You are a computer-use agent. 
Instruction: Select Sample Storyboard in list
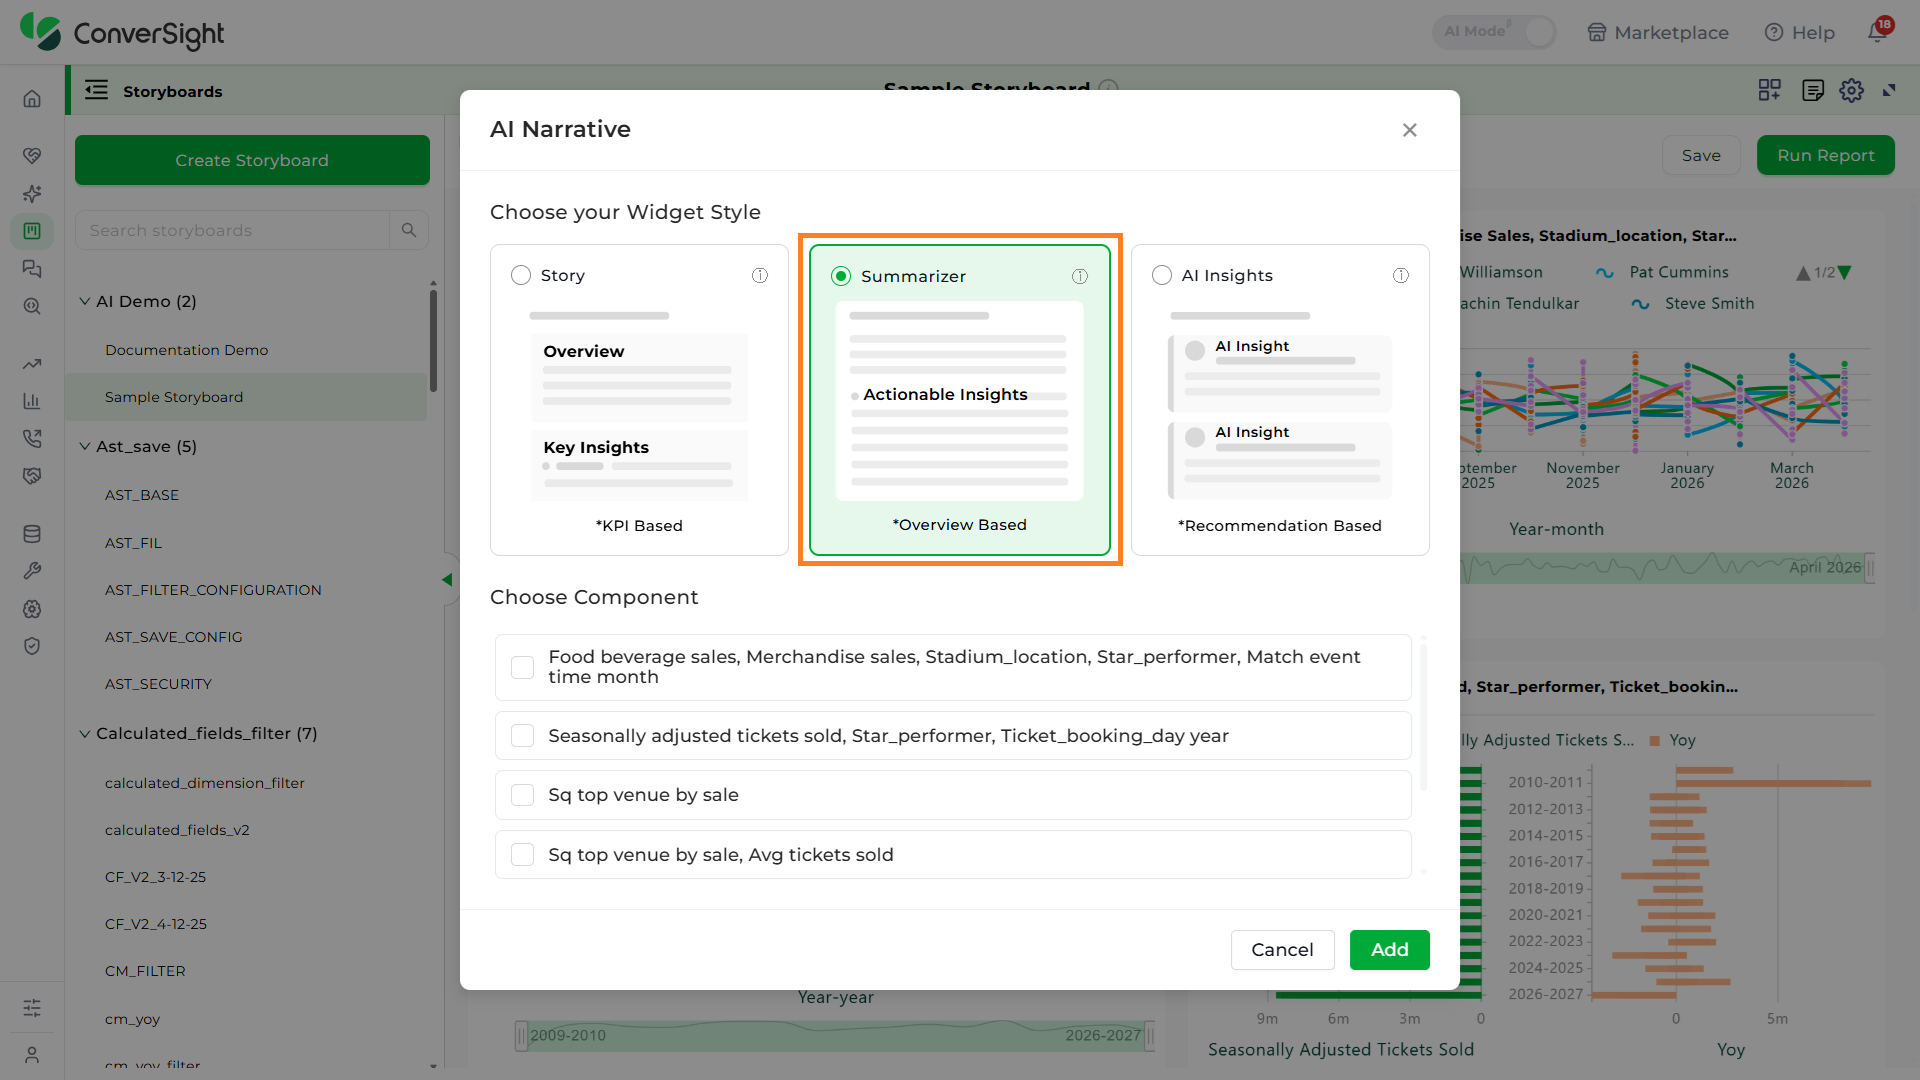click(246, 397)
